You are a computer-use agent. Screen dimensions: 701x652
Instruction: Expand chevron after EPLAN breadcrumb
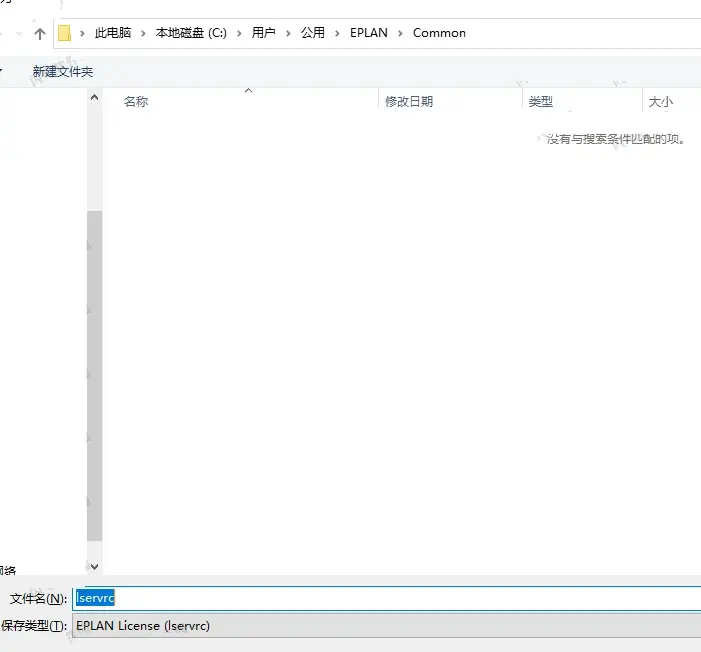[400, 33]
